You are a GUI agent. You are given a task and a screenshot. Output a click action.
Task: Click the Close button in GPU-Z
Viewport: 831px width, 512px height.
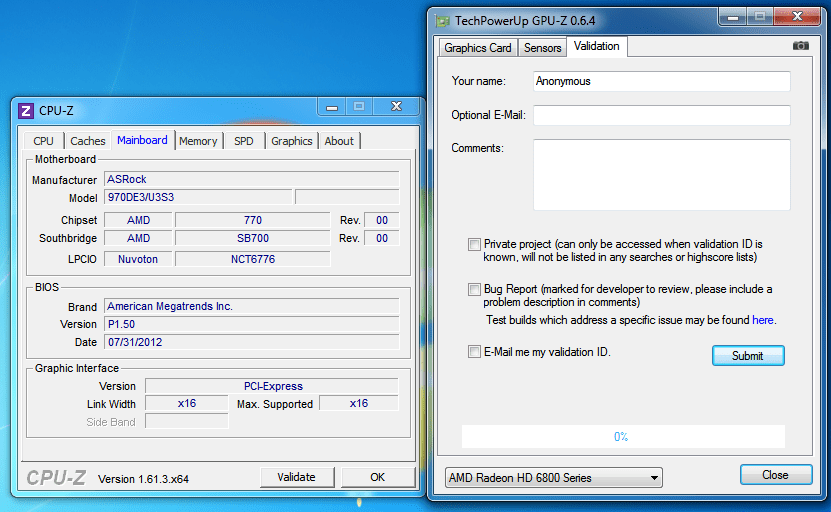tap(776, 475)
